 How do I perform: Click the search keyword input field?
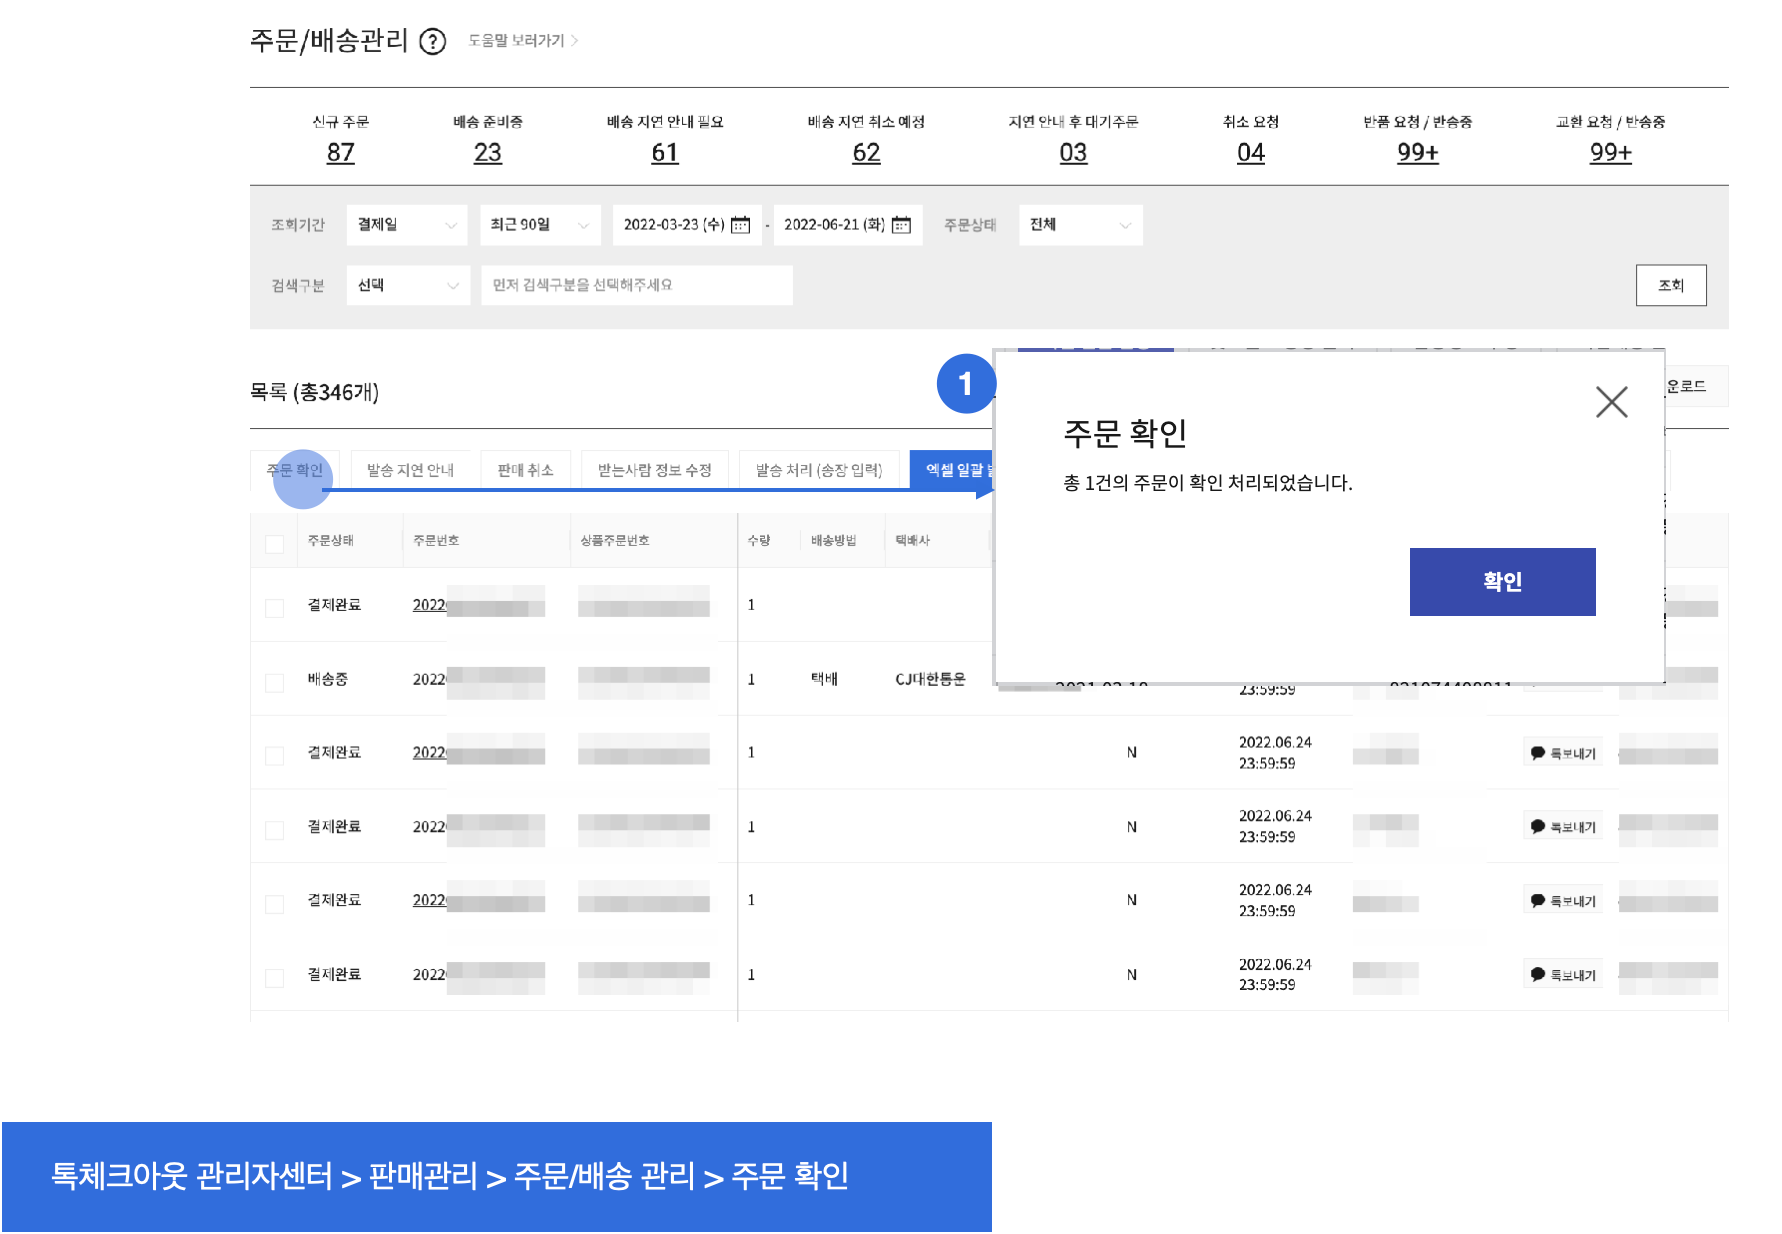(636, 286)
